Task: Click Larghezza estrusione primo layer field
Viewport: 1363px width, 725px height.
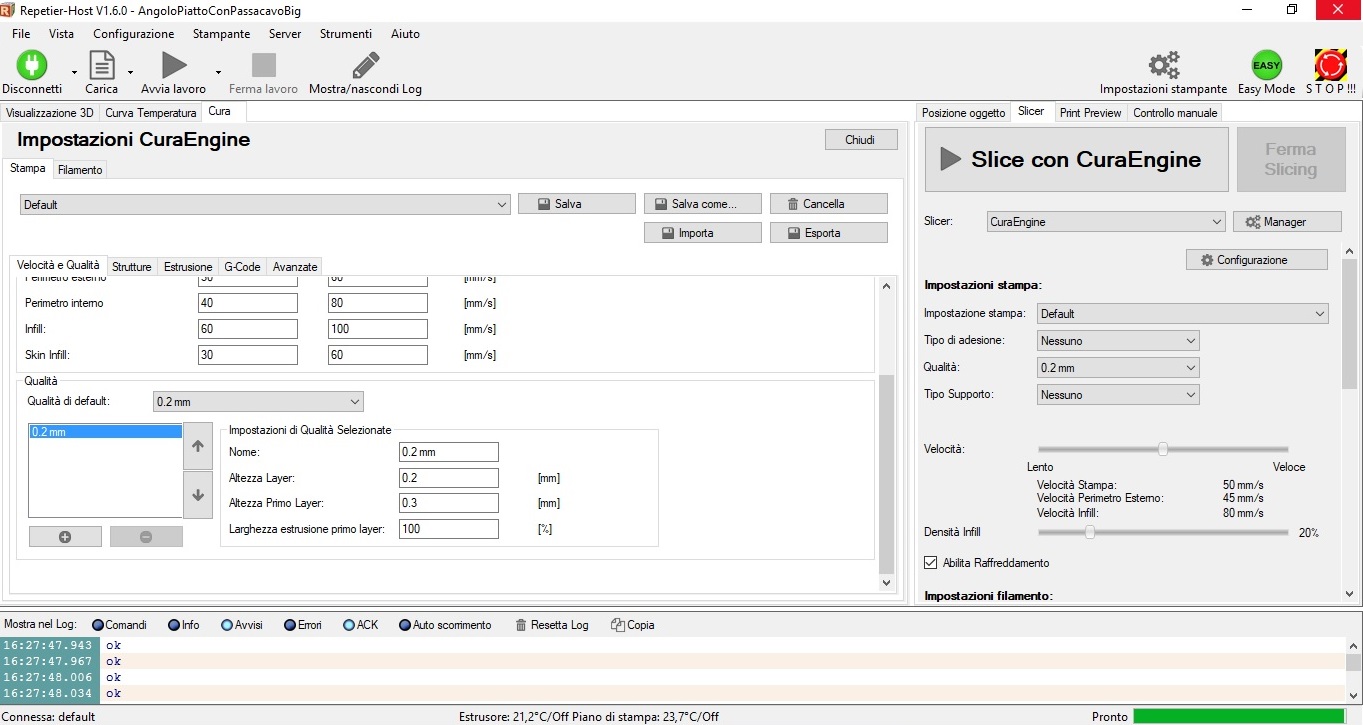Action: [448, 529]
